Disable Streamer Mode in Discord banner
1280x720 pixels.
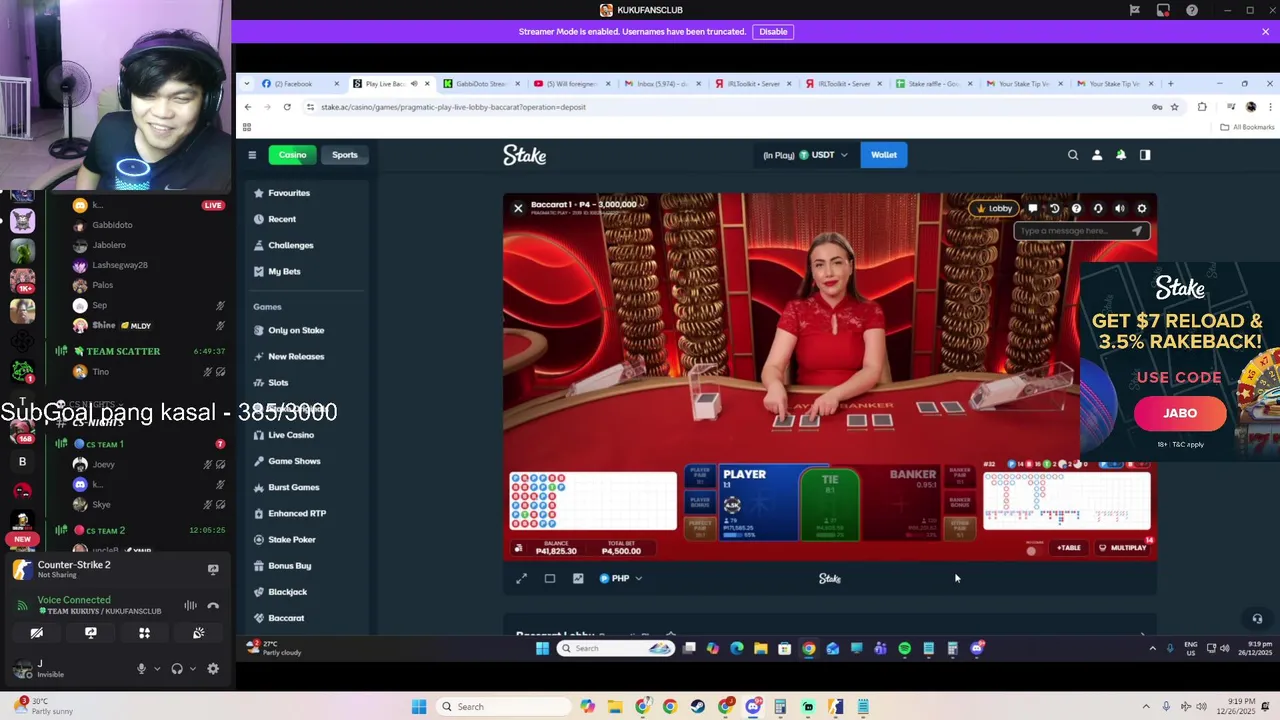tap(773, 31)
